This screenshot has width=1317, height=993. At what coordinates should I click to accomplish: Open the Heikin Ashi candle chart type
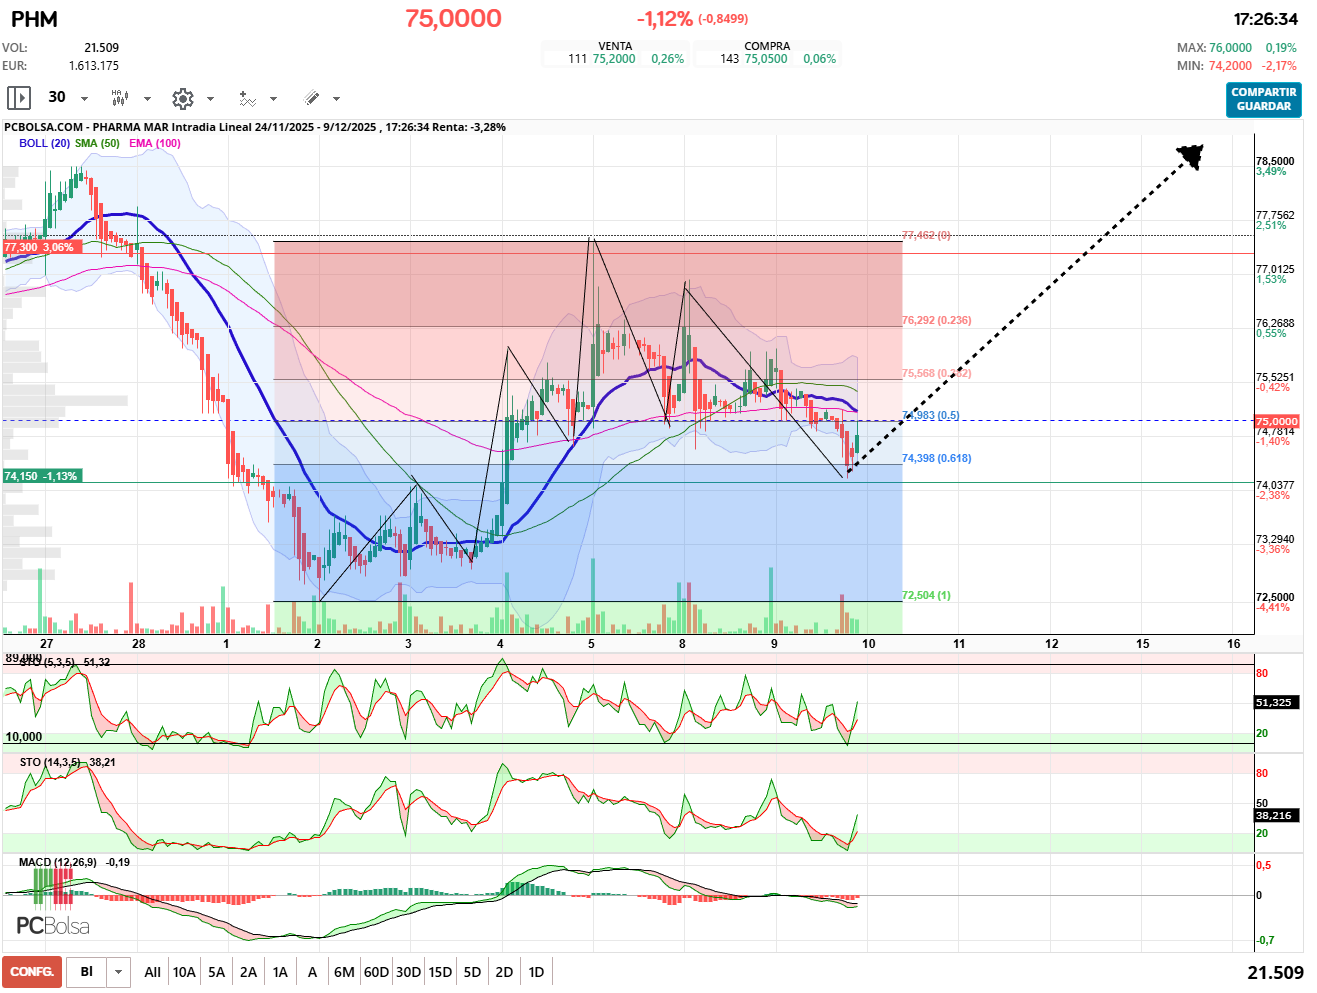point(119,98)
